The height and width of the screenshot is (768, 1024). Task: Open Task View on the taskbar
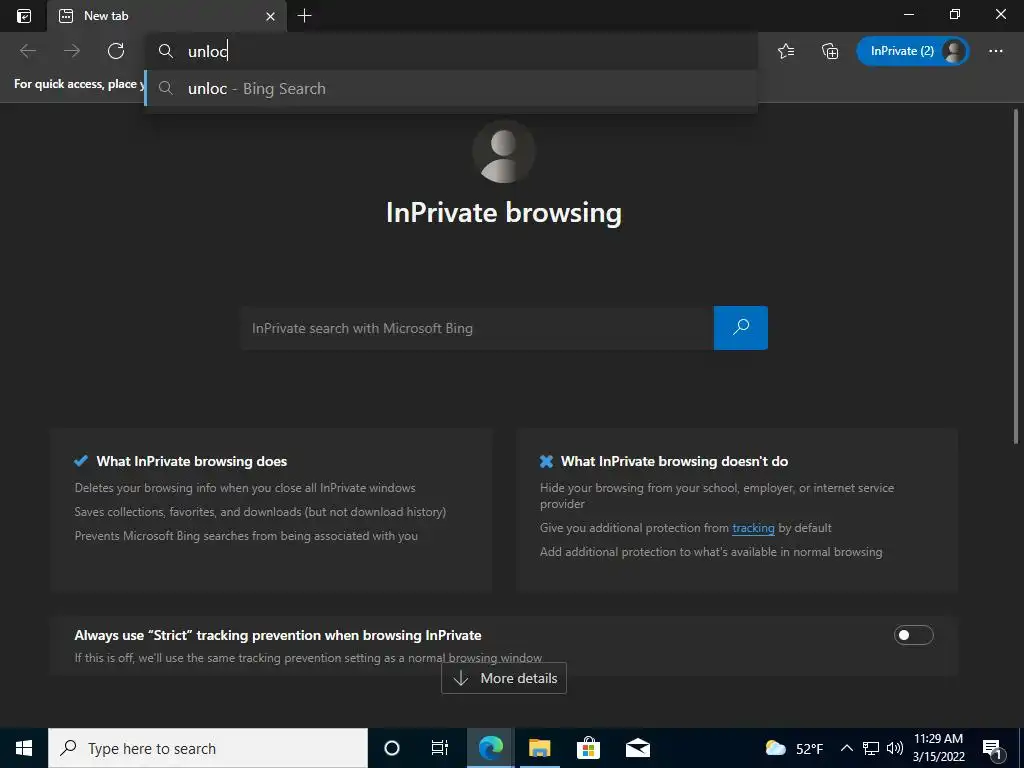(x=440, y=748)
